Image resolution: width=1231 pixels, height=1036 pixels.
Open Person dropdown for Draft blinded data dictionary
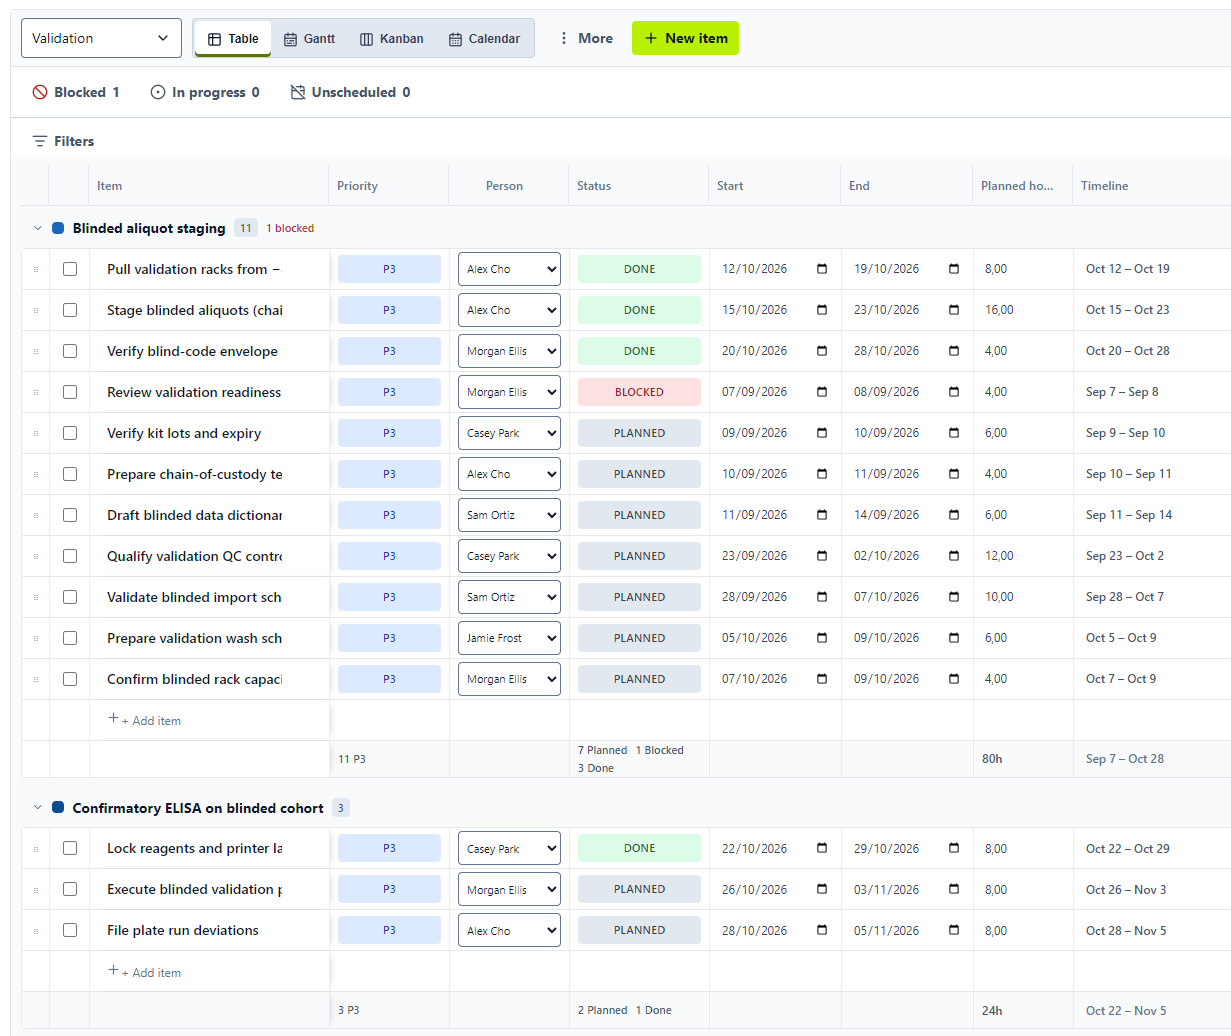coord(509,515)
